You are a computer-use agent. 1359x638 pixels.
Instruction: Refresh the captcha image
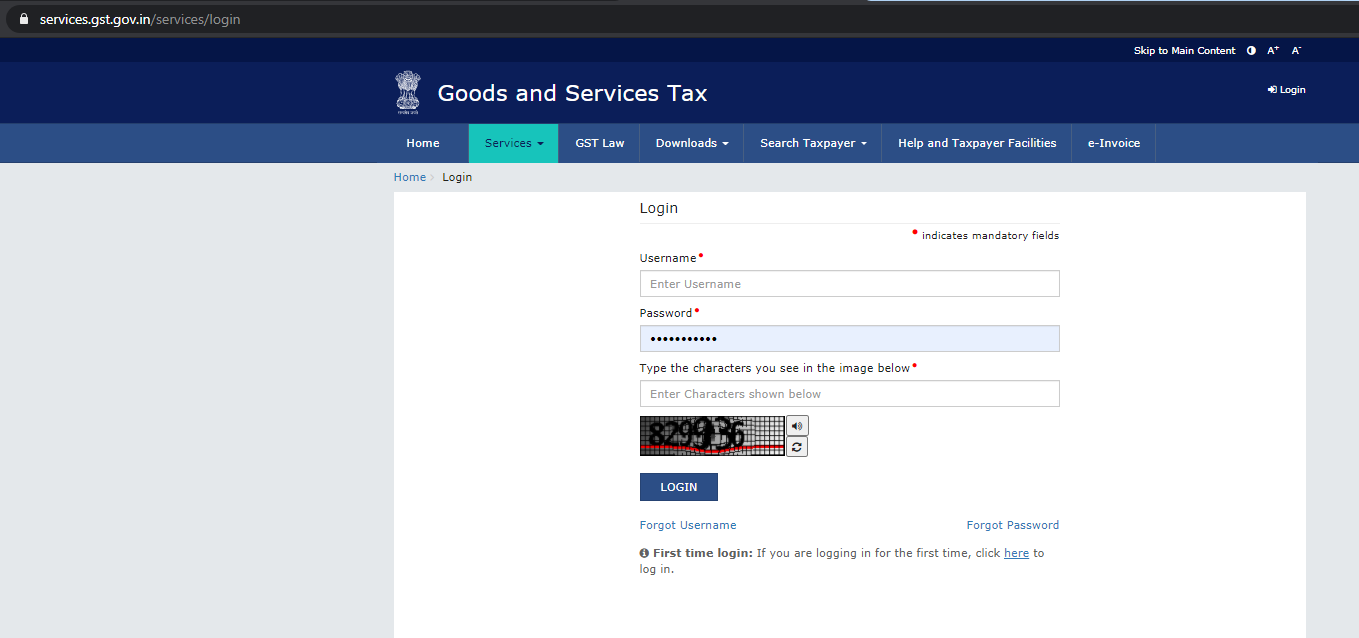click(797, 447)
